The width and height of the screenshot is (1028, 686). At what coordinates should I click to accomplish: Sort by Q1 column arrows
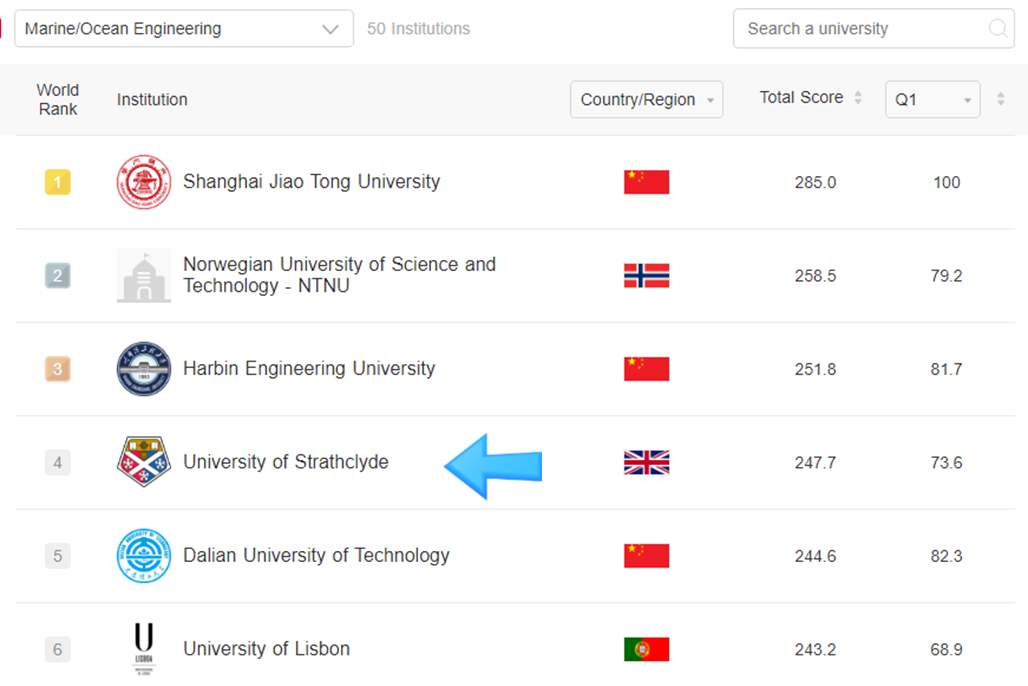click(1000, 99)
